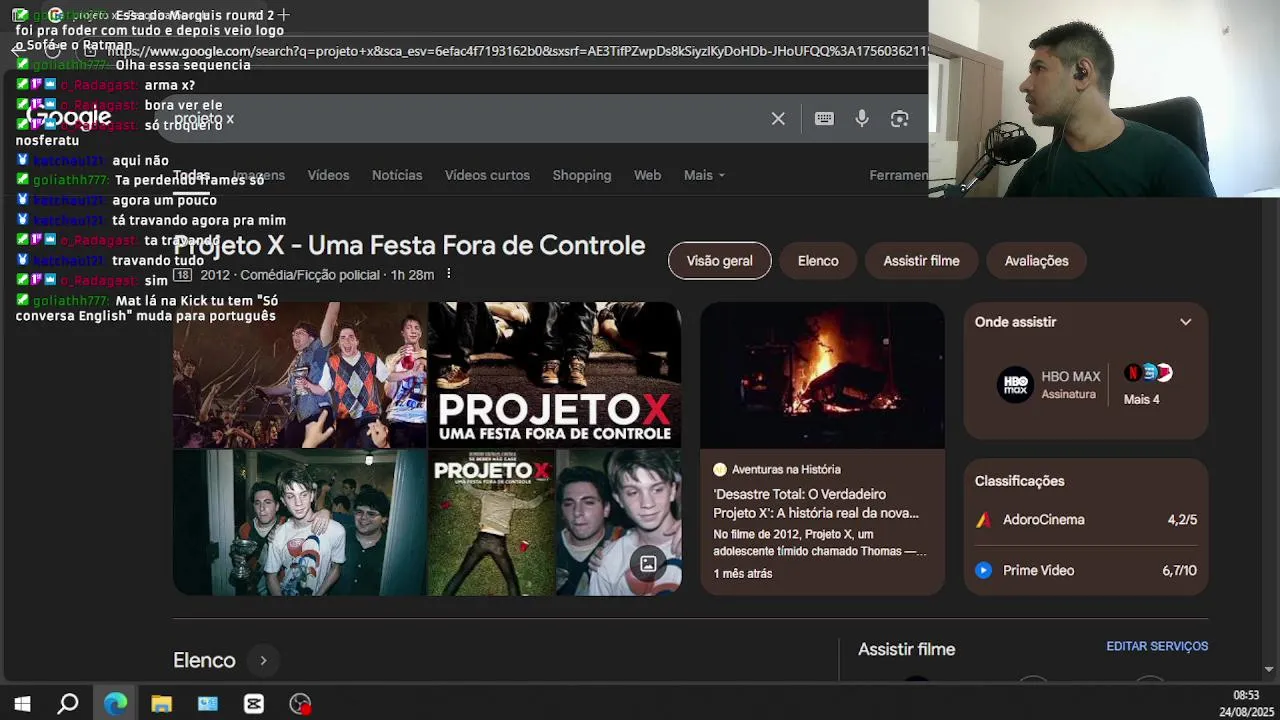Click the HBO Max logo
This screenshot has width=1280, height=720.
coord(1015,385)
